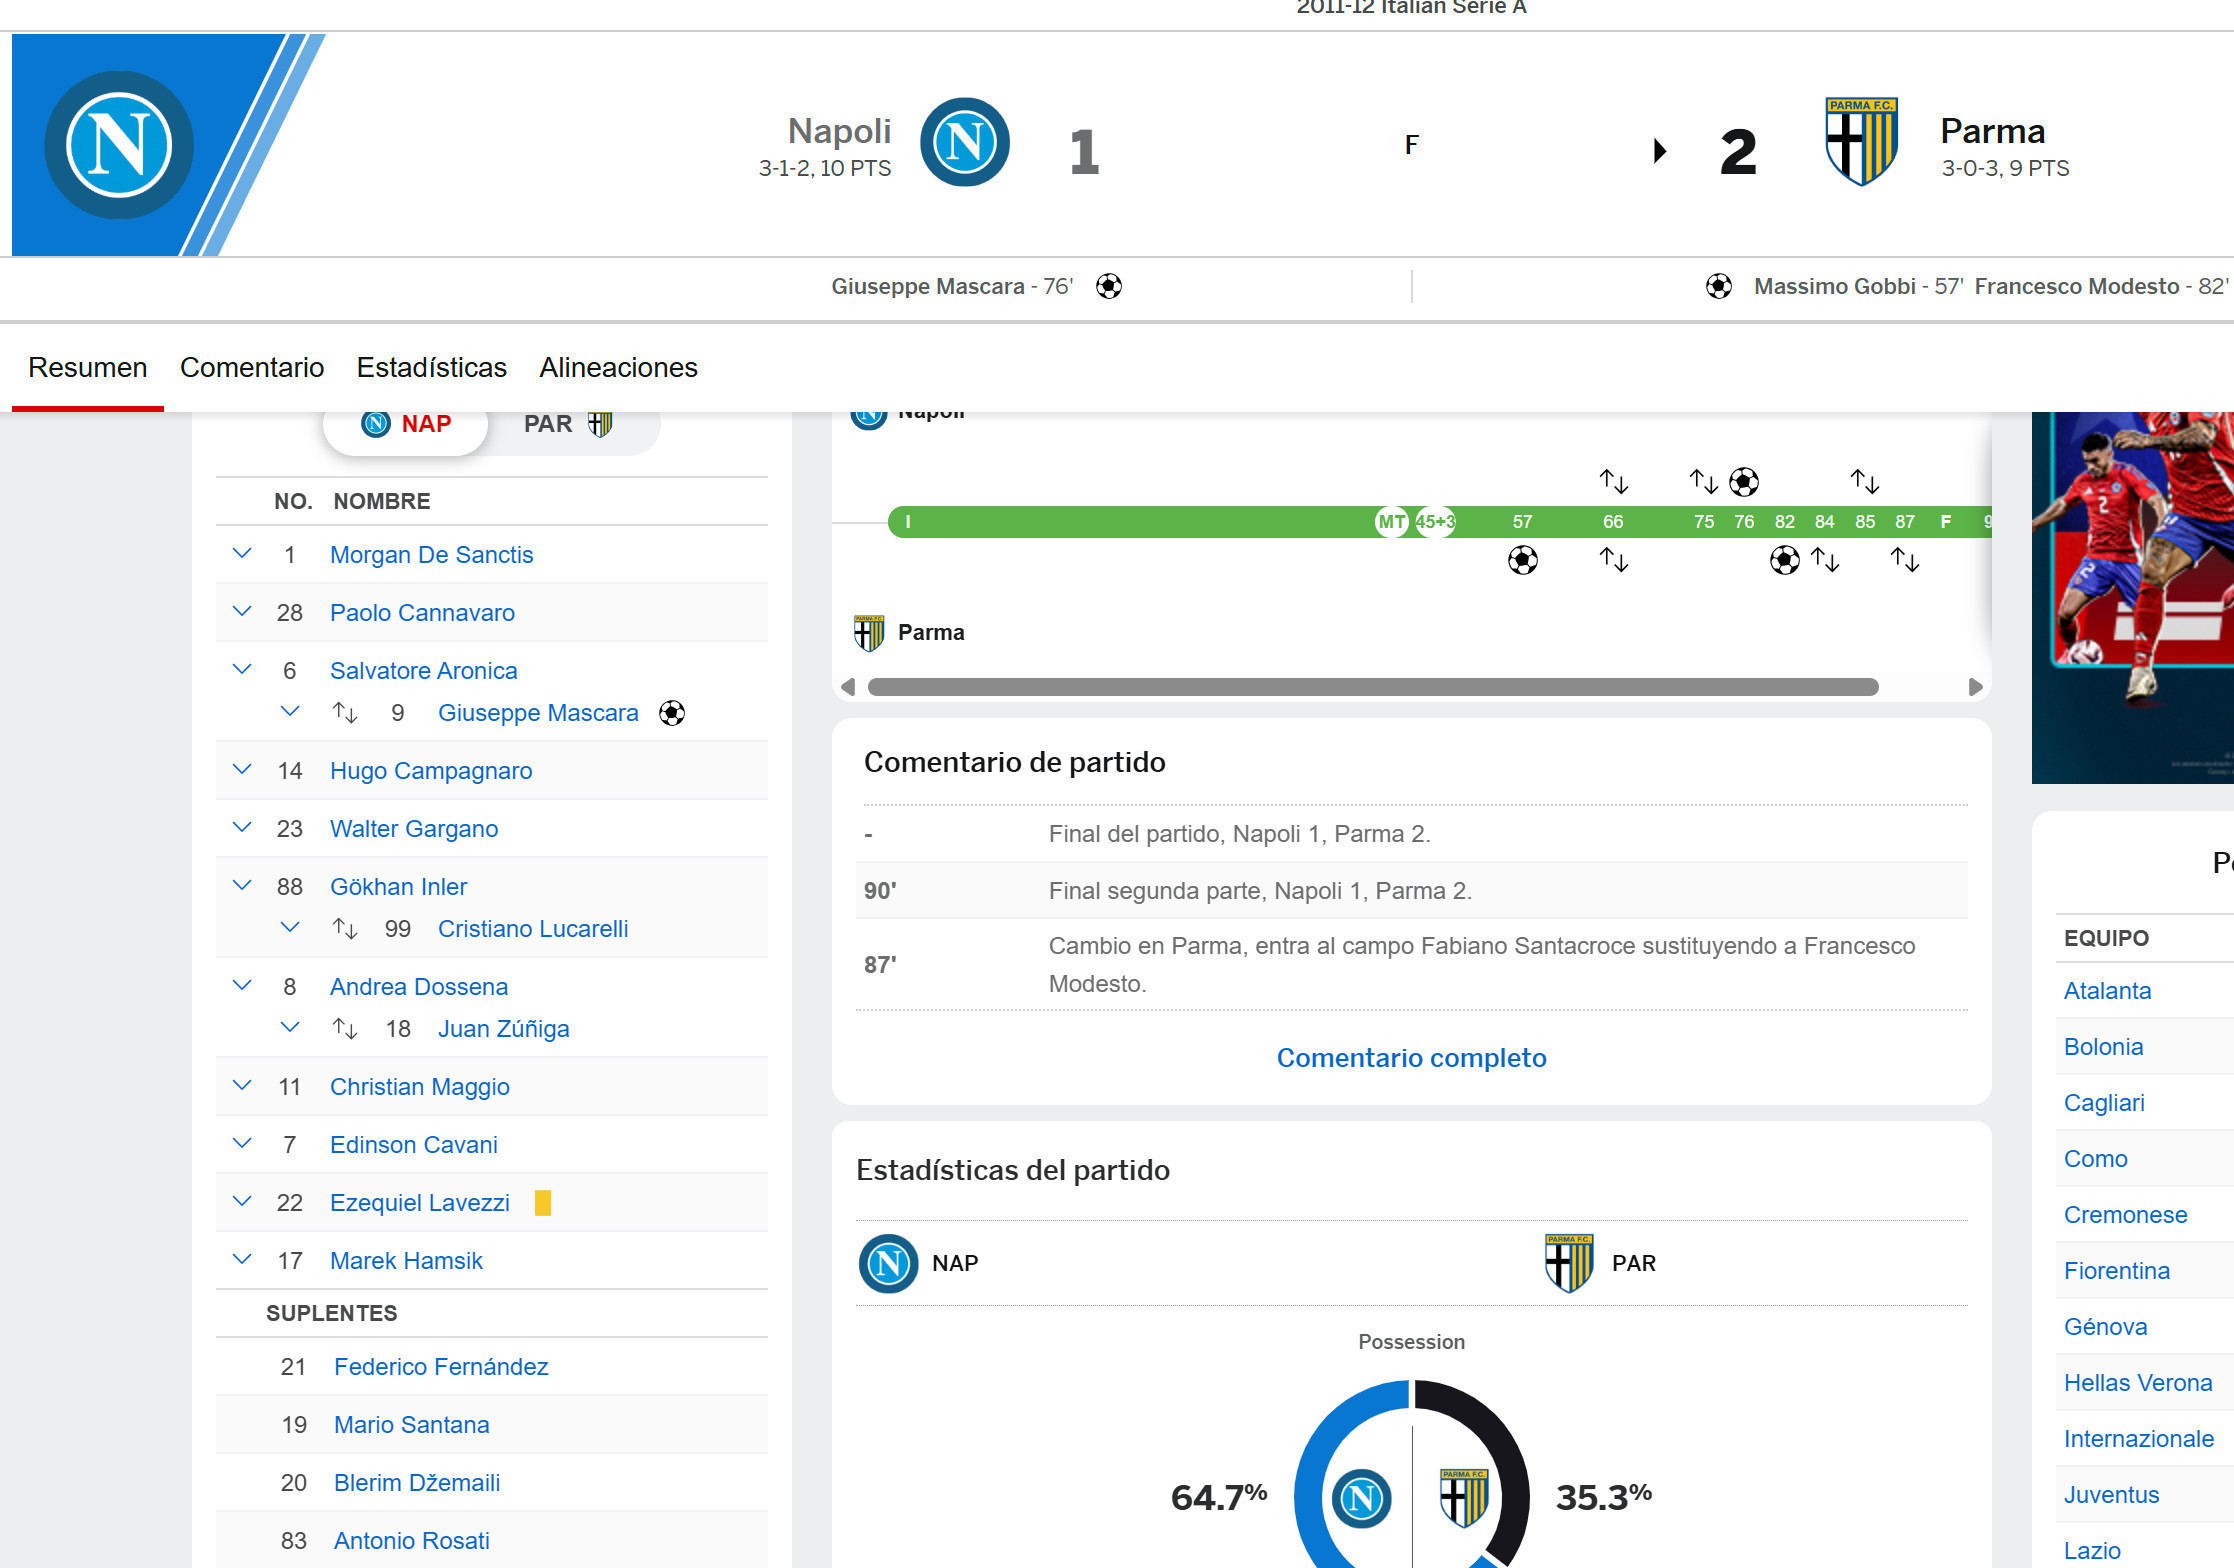Click the green match timeline bar
Image resolution: width=2234 pixels, height=1568 pixels.
pos(1439,522)
